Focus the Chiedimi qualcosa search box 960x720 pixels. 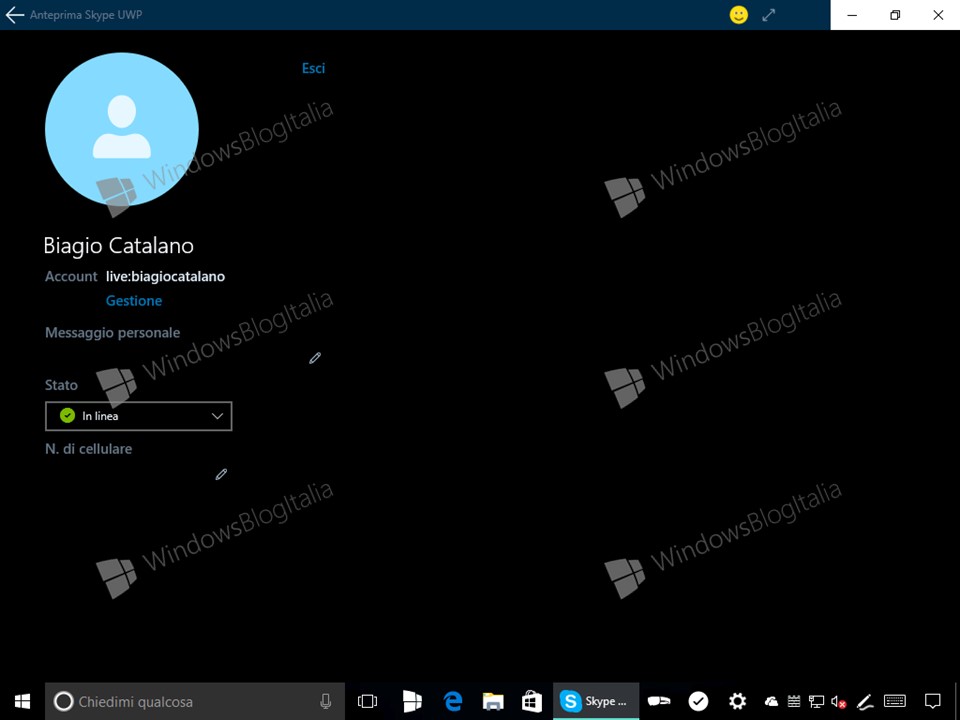pyautogui.click(x=195, y=702)
